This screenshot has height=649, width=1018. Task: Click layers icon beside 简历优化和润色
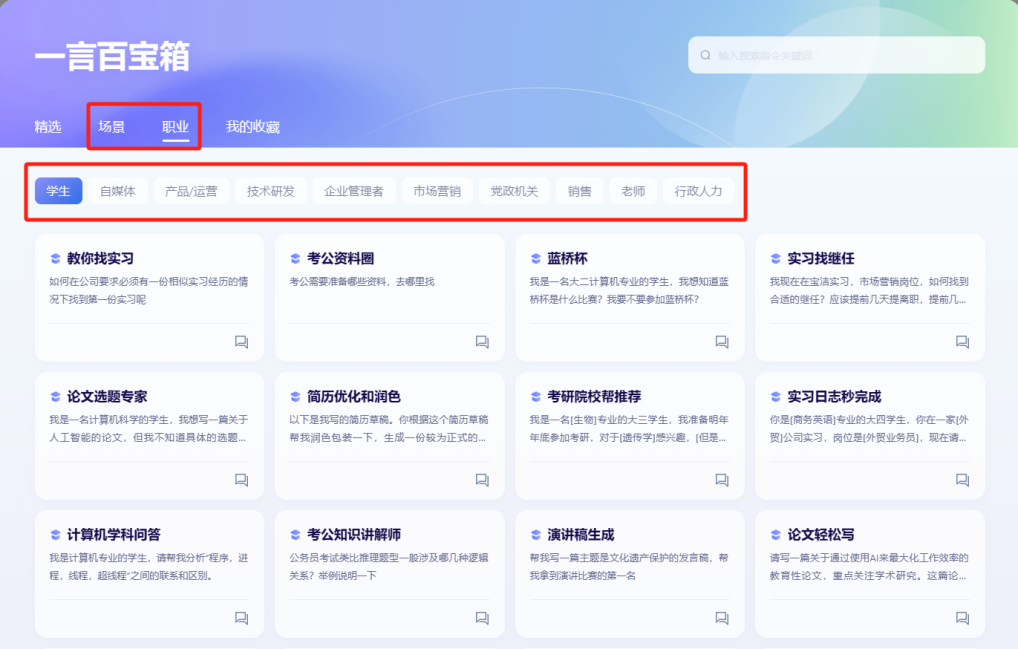[x=295, y=397]
